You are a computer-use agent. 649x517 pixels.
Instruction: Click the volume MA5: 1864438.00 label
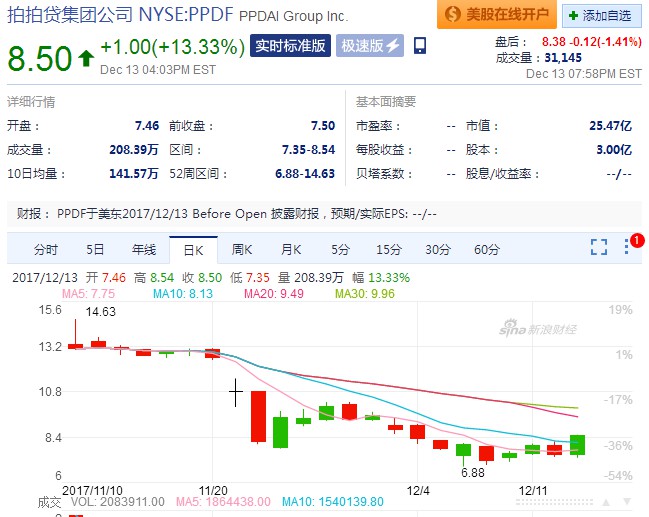(x=223, y=502)
